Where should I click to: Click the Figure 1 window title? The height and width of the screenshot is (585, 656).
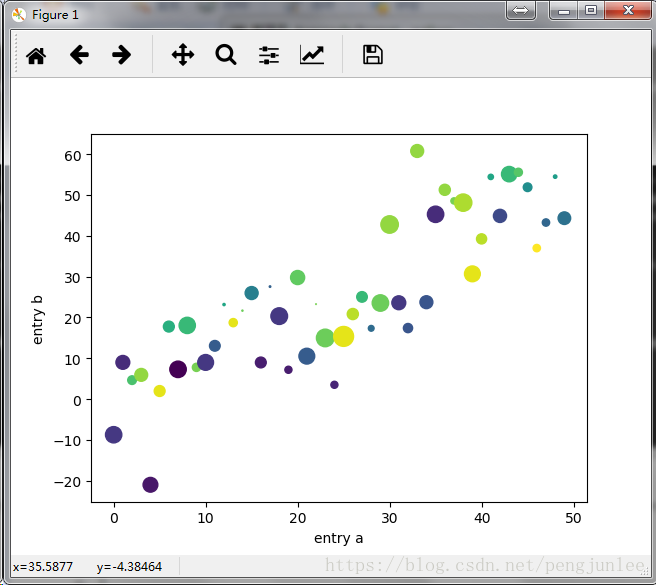[55, 15]
